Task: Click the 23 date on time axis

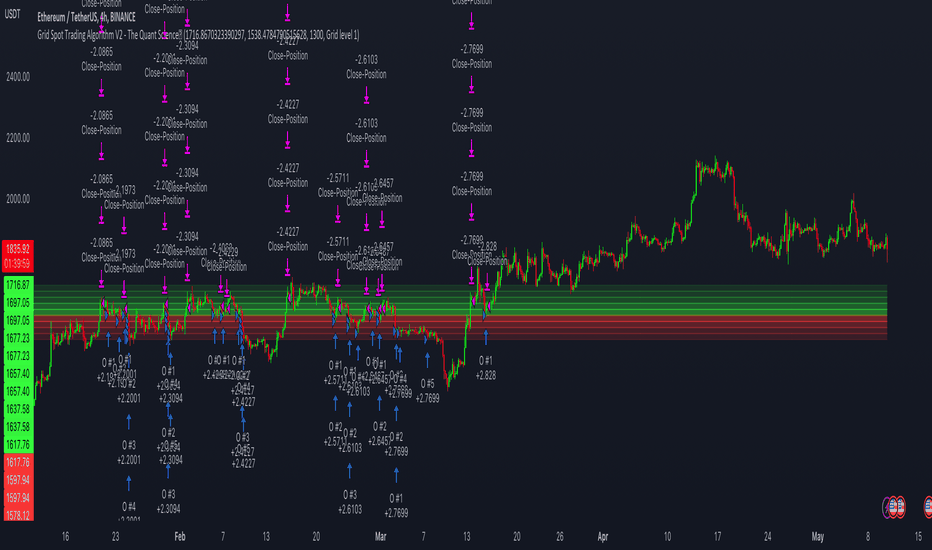Action: click(x=115, y=537)
